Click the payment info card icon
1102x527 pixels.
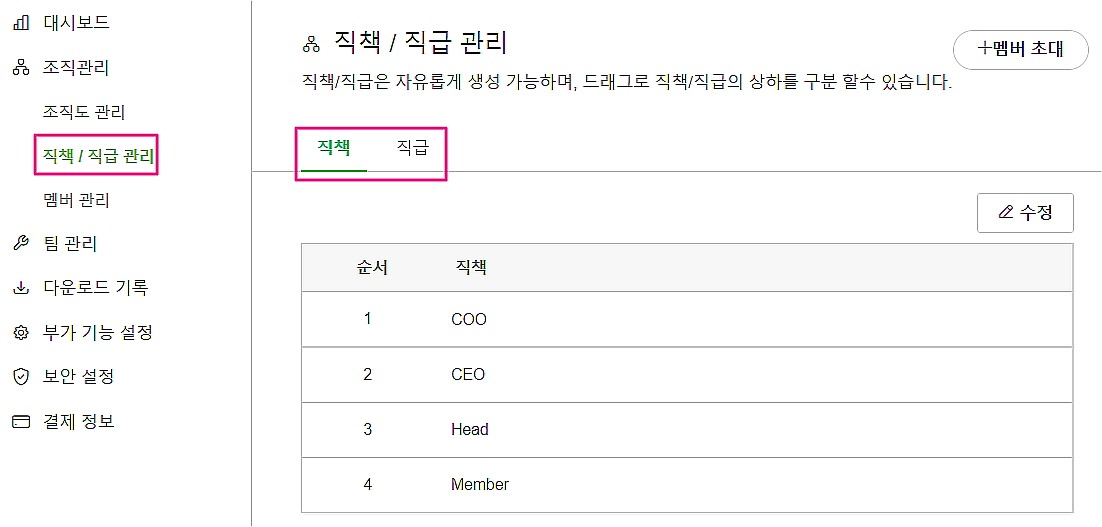20,422
